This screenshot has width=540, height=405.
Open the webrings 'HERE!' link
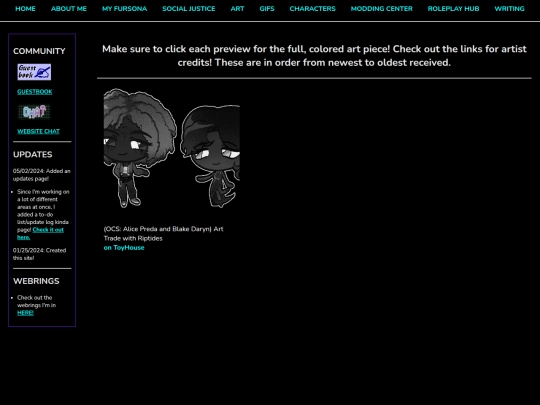click(x=25, y=313)
